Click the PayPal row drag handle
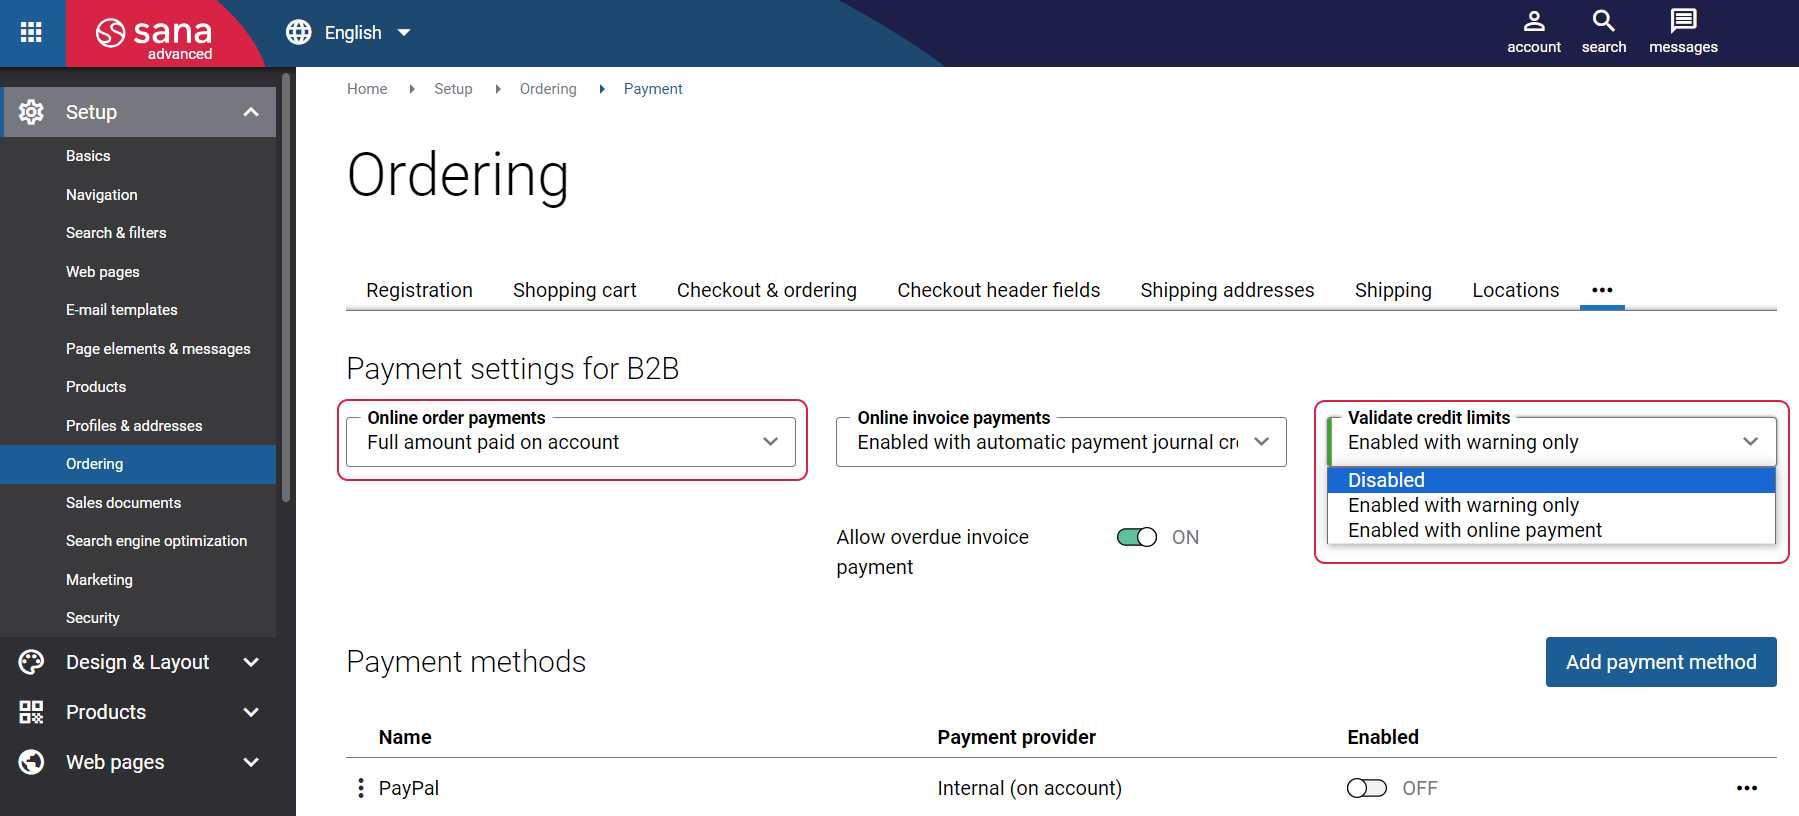Viewport: 1799px width, 816px height. 360,788
